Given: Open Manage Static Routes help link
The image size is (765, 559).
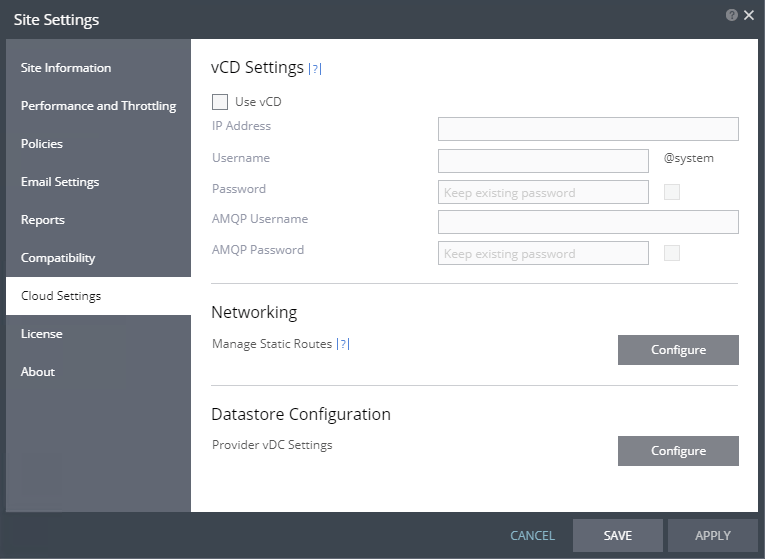Looking at the screenshot, I should click(343, 344).
